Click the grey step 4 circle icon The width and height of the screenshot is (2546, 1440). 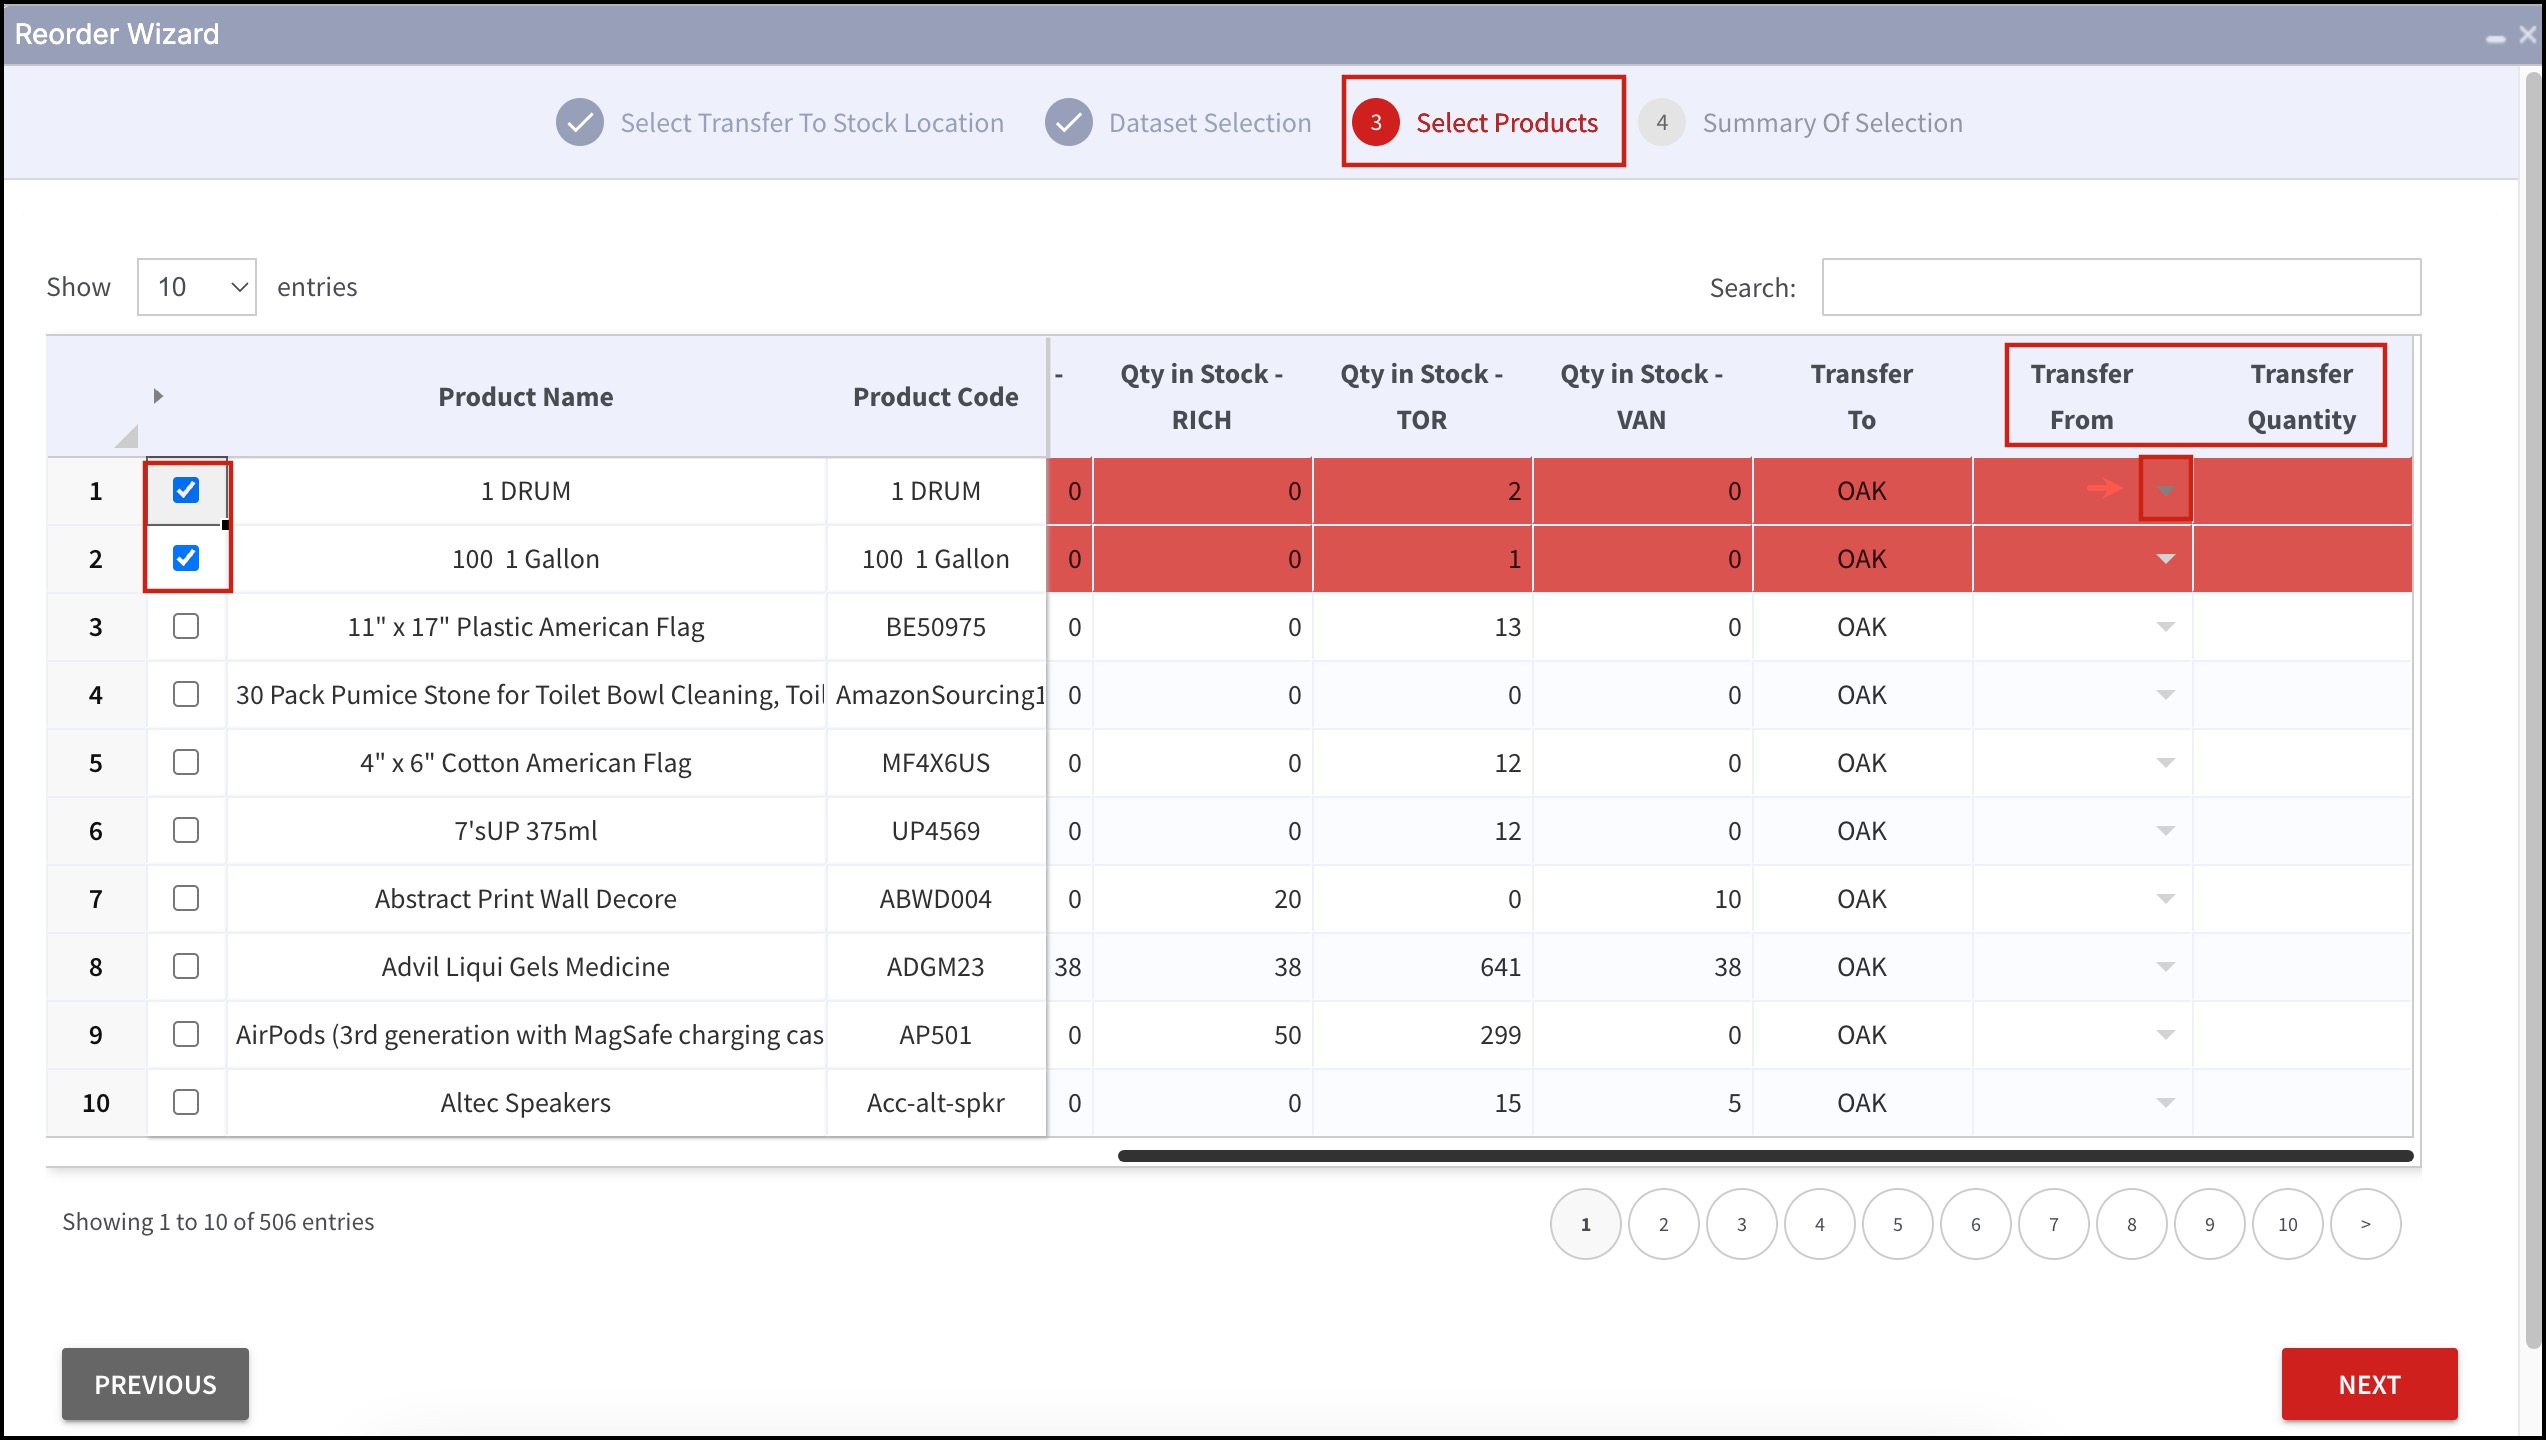click(x=1661, y=123)
